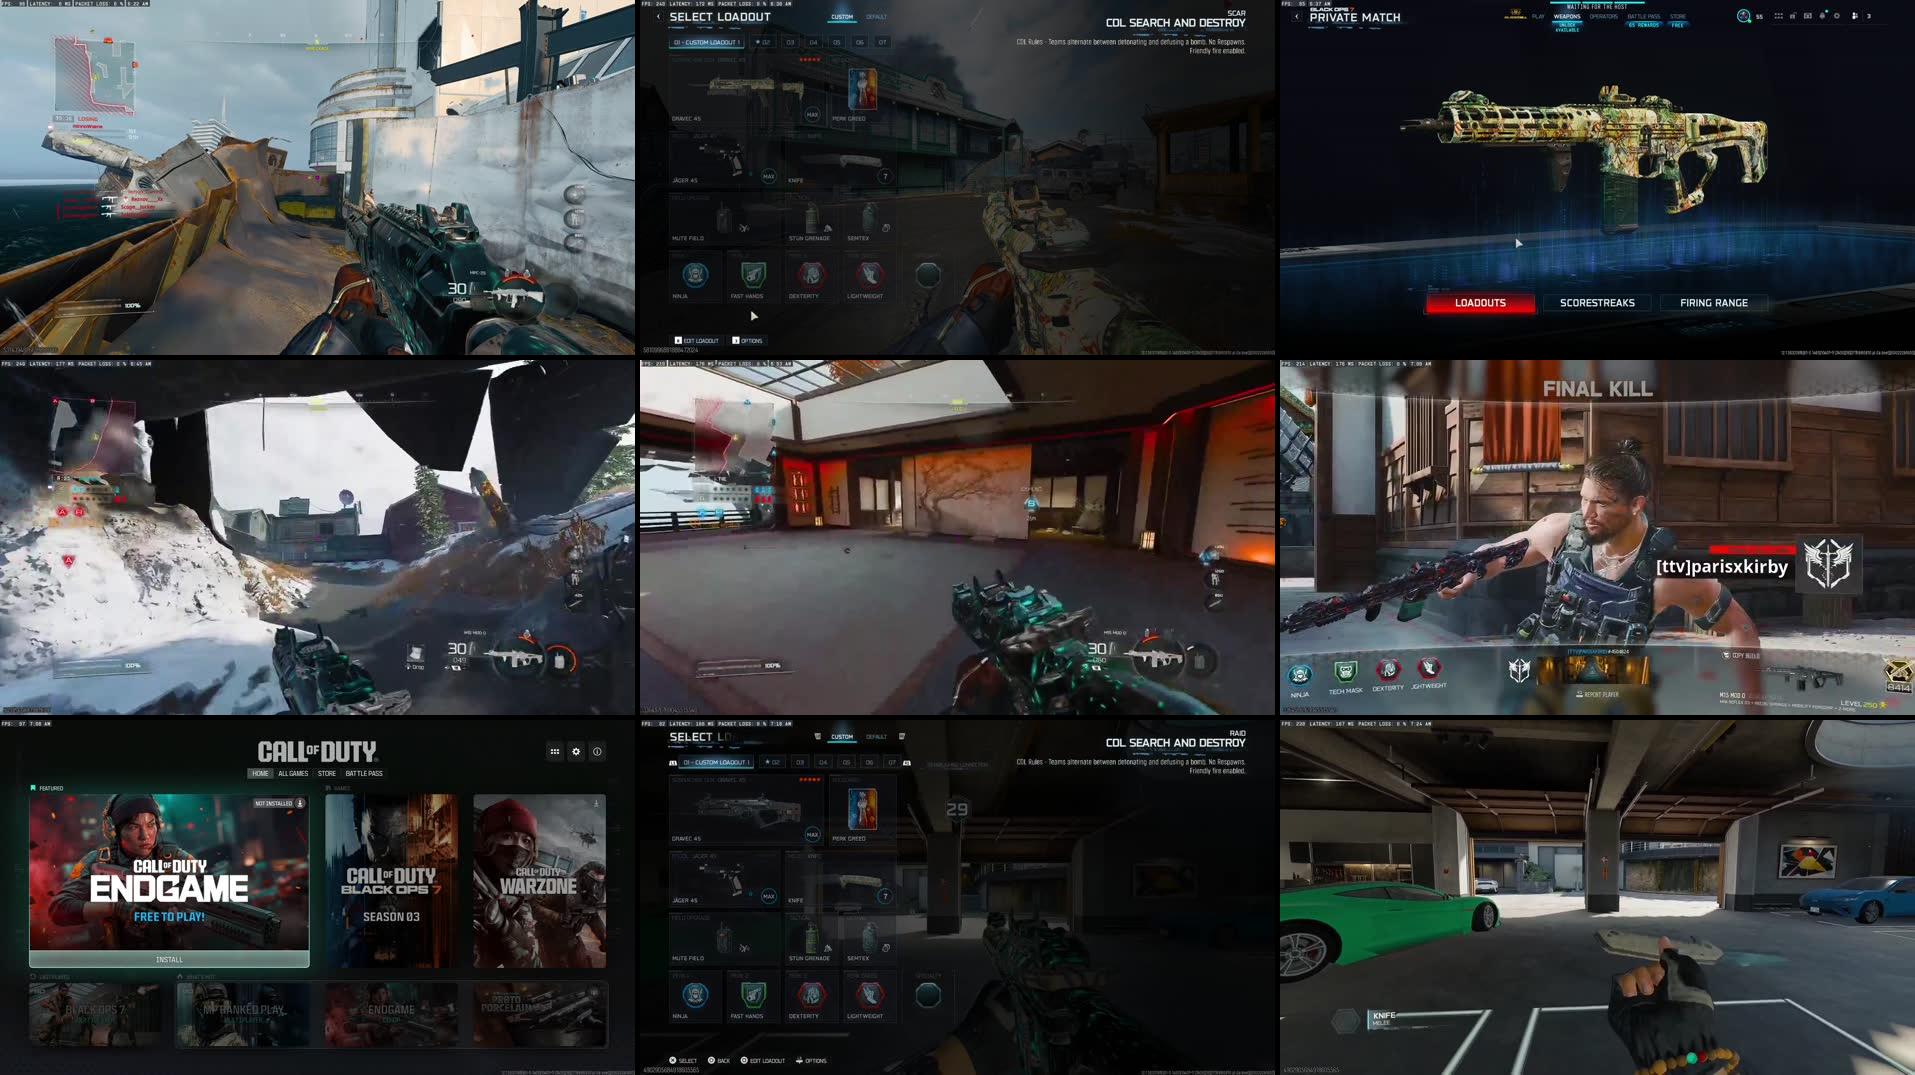Open the Black Ops 7 Season 03 card
This screenshot has height=1075, width=1915.
pos(391,881)
